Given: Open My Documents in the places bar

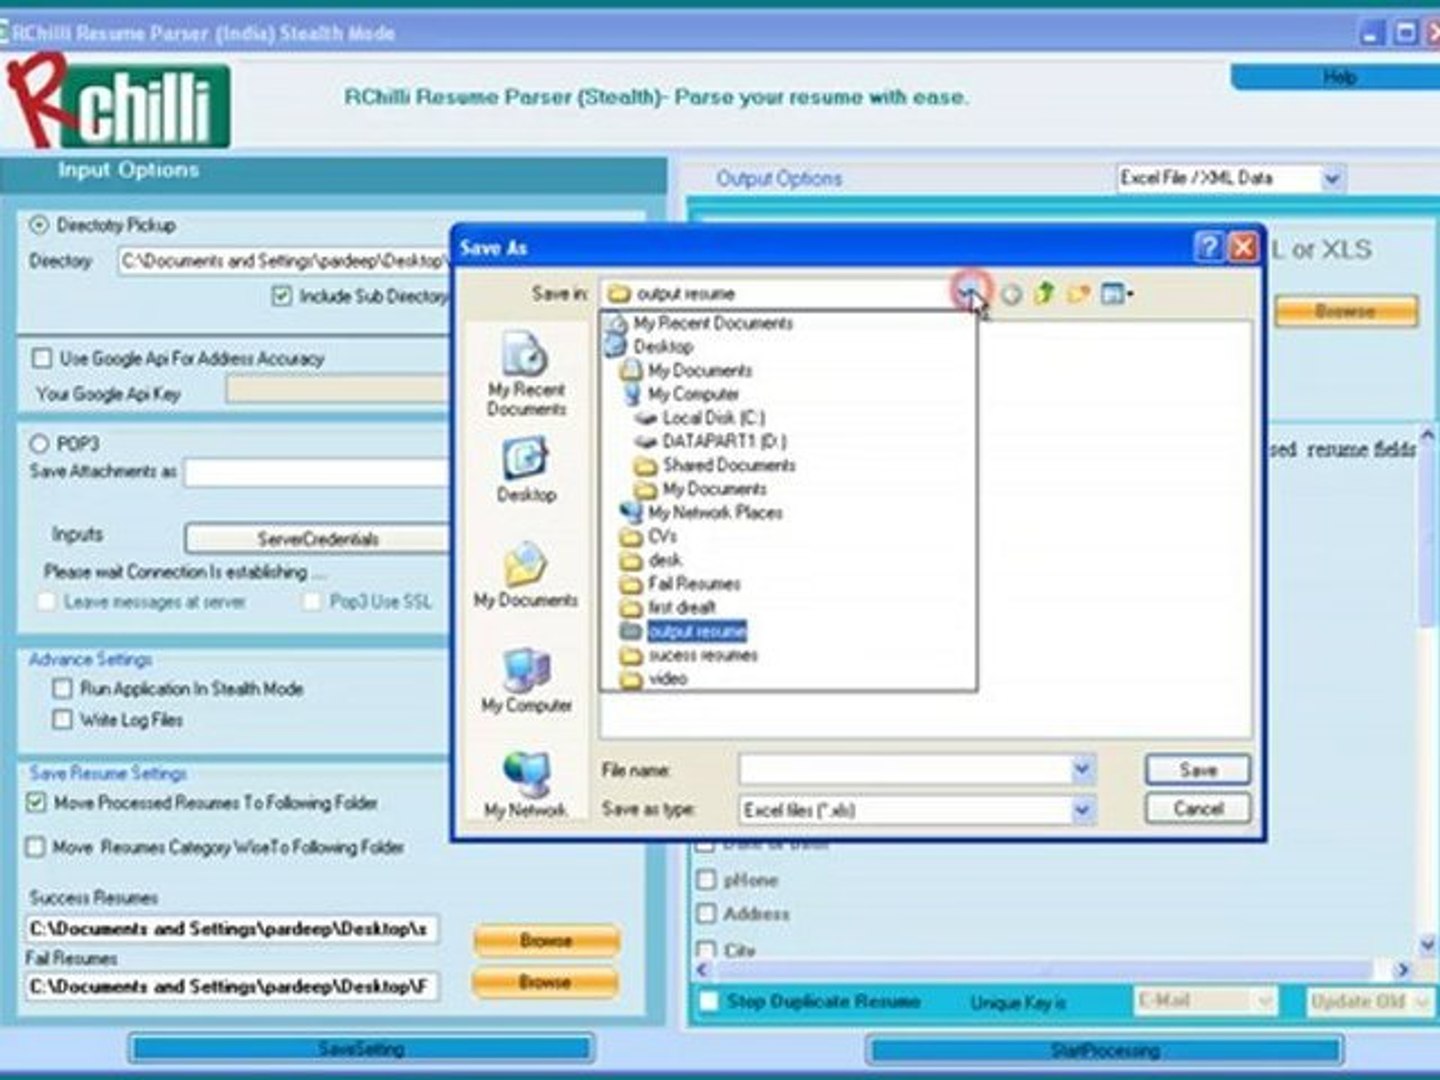Looking at the screenshot, I should 526,575.
